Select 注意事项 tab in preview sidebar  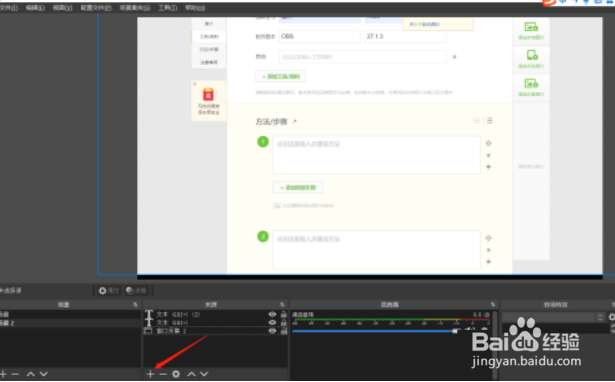click(x=209, y=62)
